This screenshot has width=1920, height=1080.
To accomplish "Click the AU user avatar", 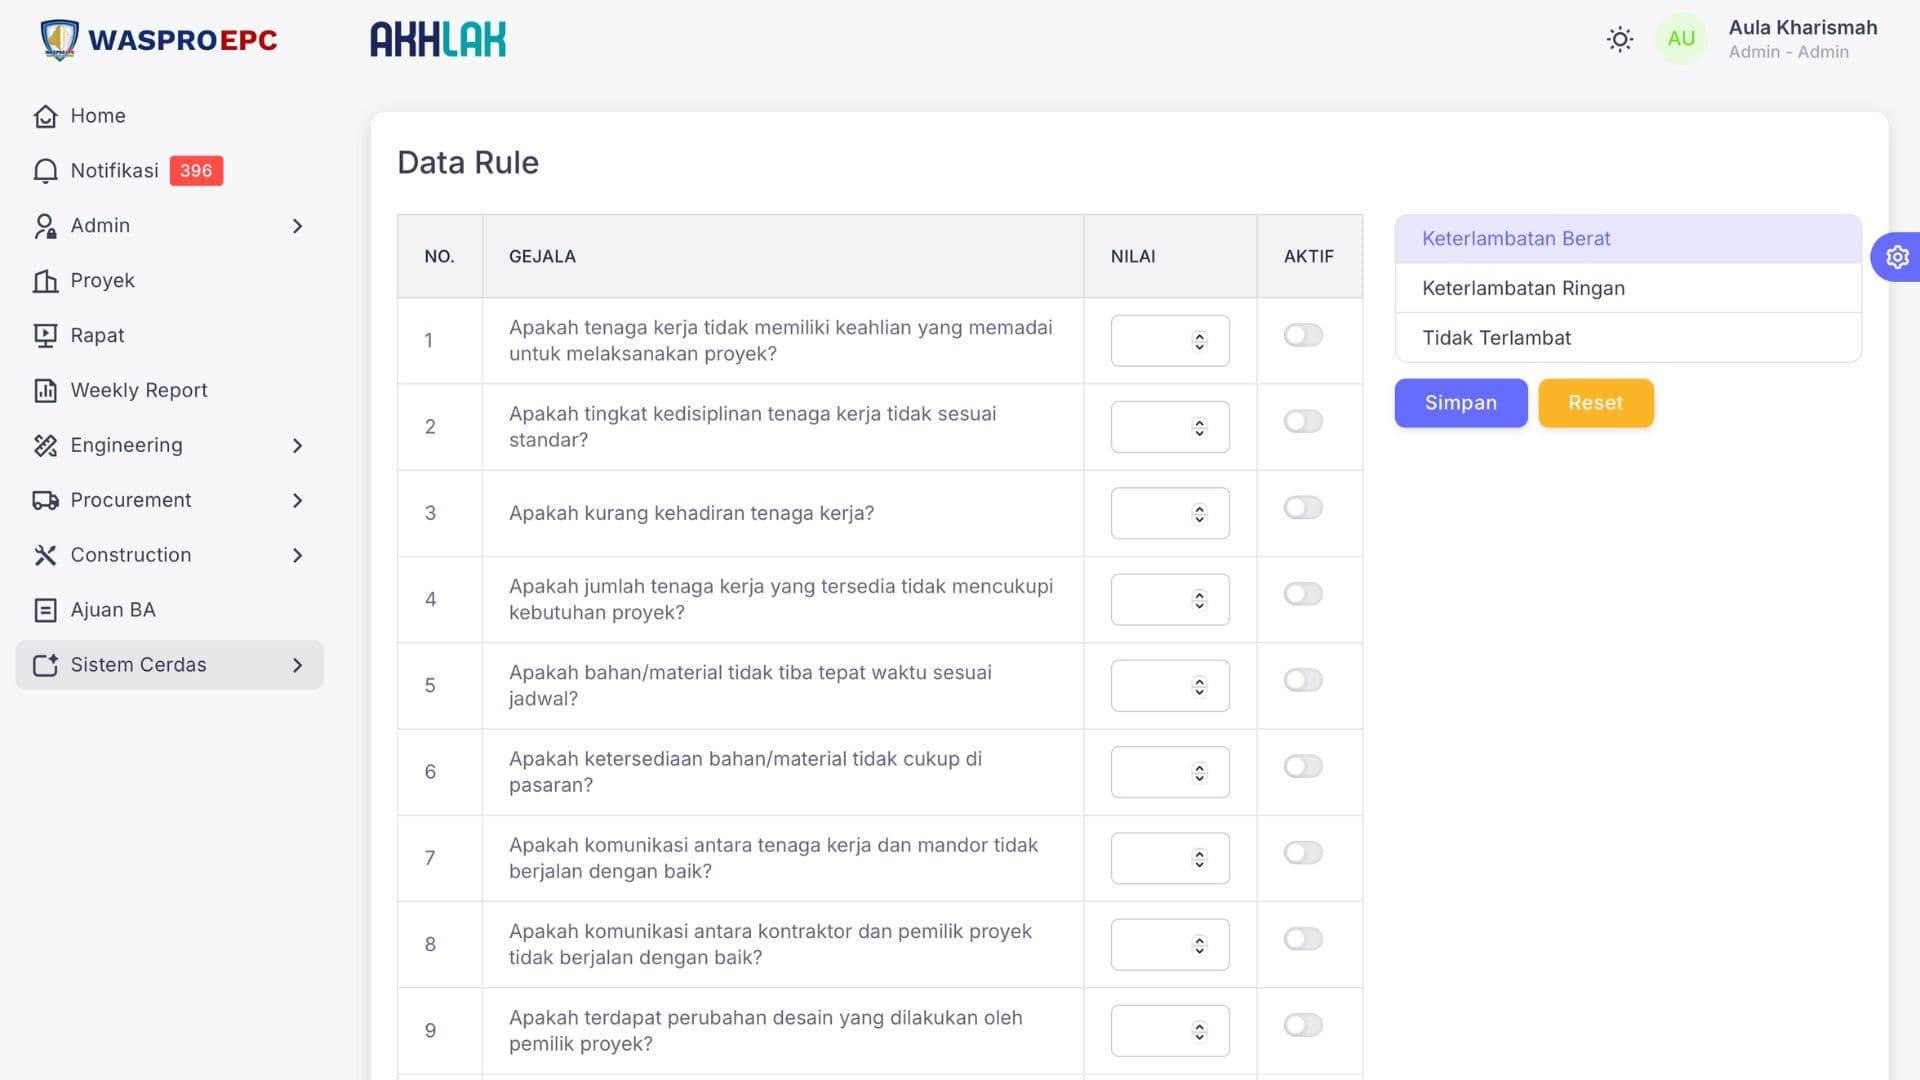I will [x=1681, y=39].
